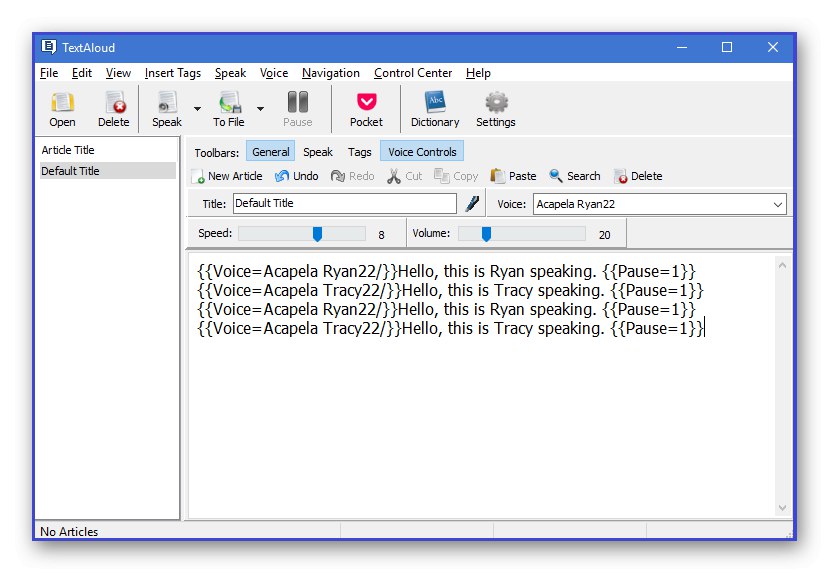Viewport: 829px width, 573px height.
Task: Click the Volume slider handle
Action: pos(486,234)
